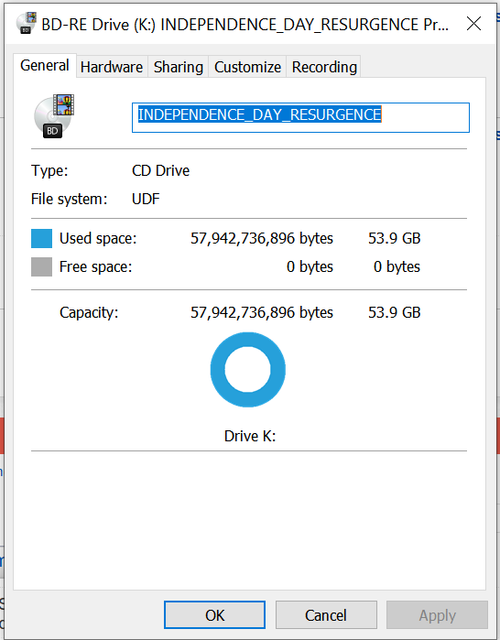This screenshot has height=640, width=500.
Task: Click the OK button
Action: [x=215, y=615]
